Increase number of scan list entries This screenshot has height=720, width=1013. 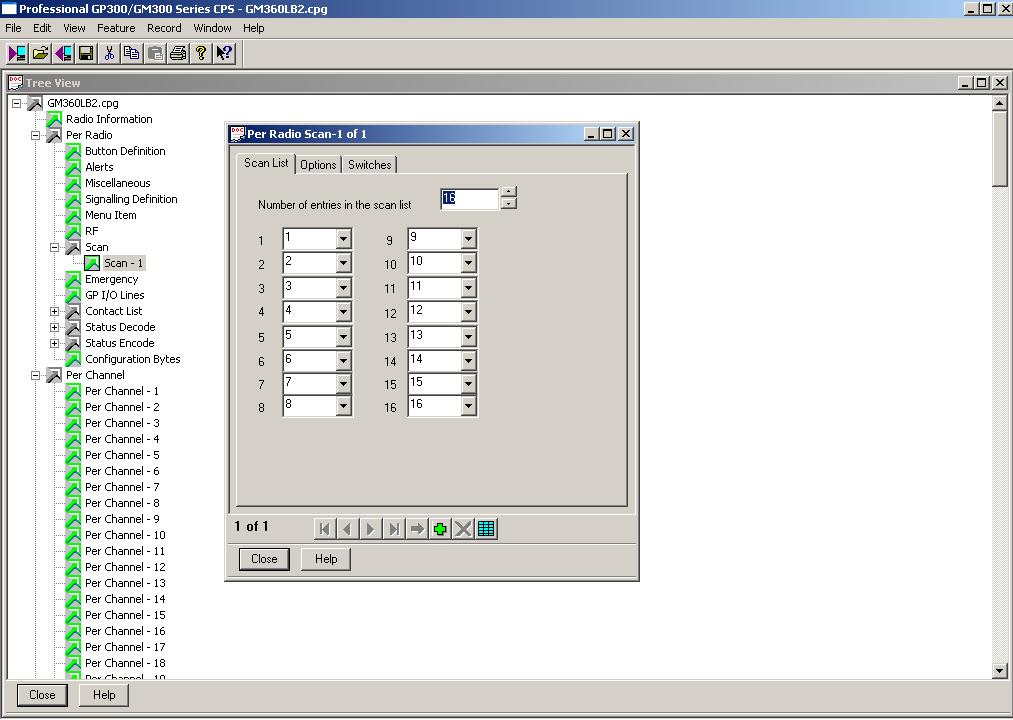[x=509, y=192]
